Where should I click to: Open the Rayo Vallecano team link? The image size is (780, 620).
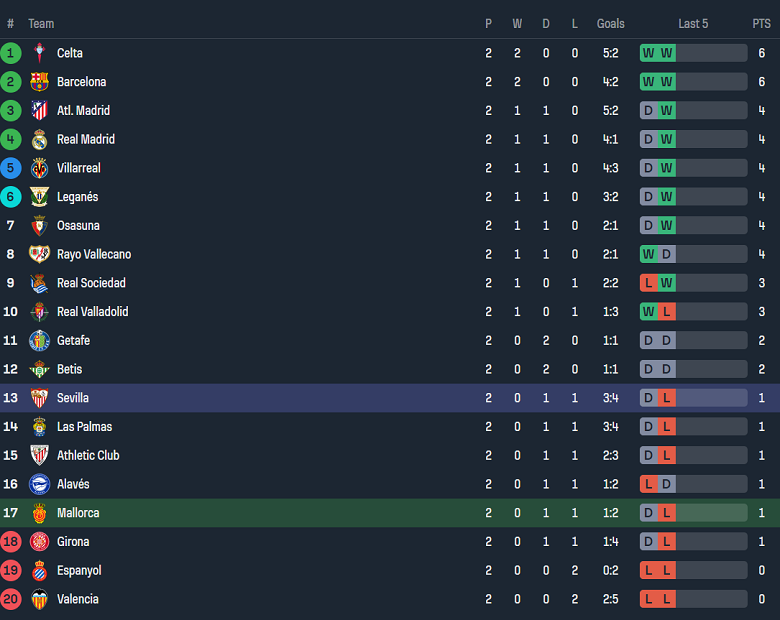click(93, 254)
